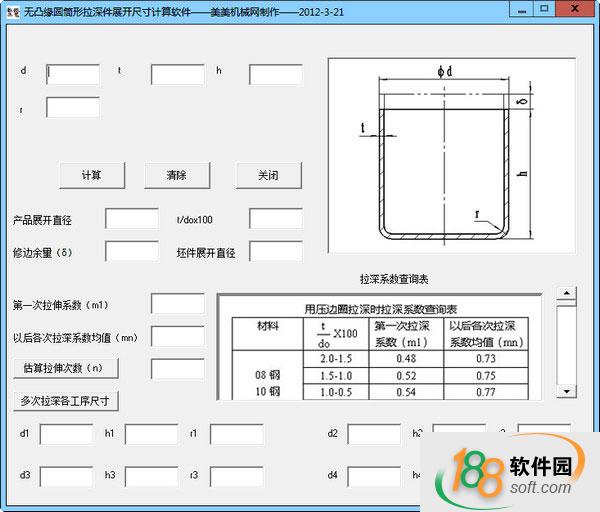Click the 清除 clear button
The image size is (600, 512).
click(177, 175)
